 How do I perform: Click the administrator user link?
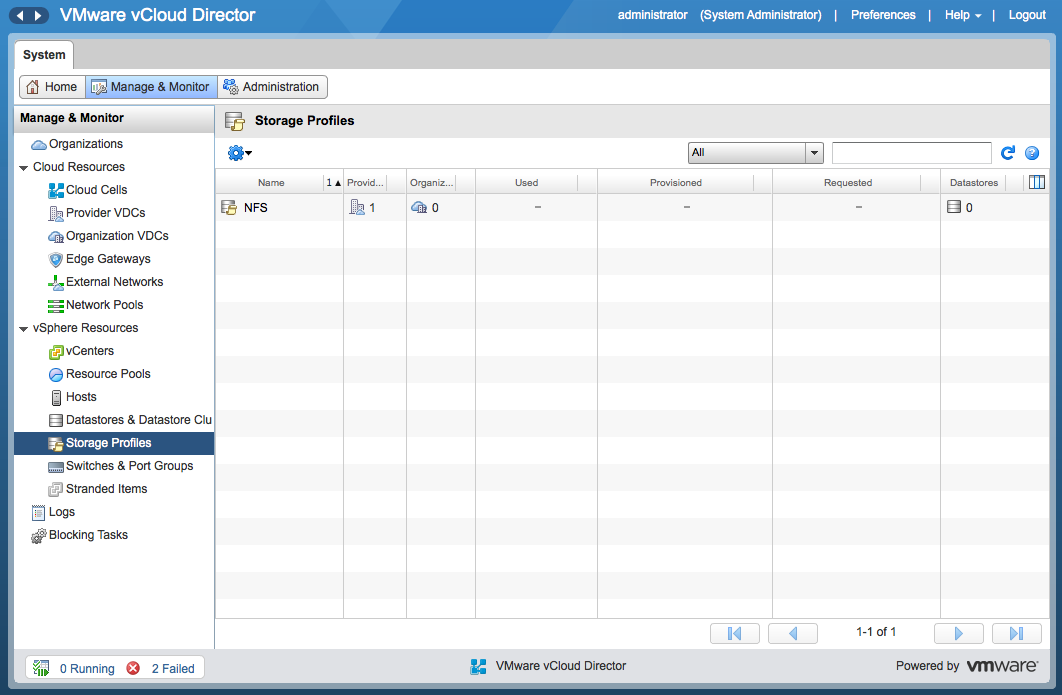(x=652, y=15)
